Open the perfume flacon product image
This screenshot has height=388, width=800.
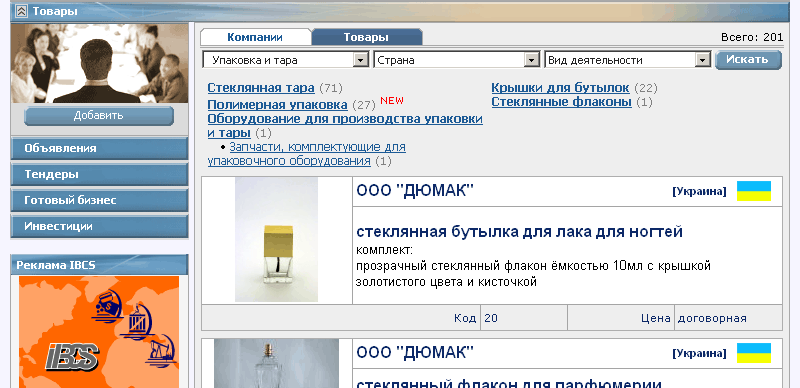[277, 363]
